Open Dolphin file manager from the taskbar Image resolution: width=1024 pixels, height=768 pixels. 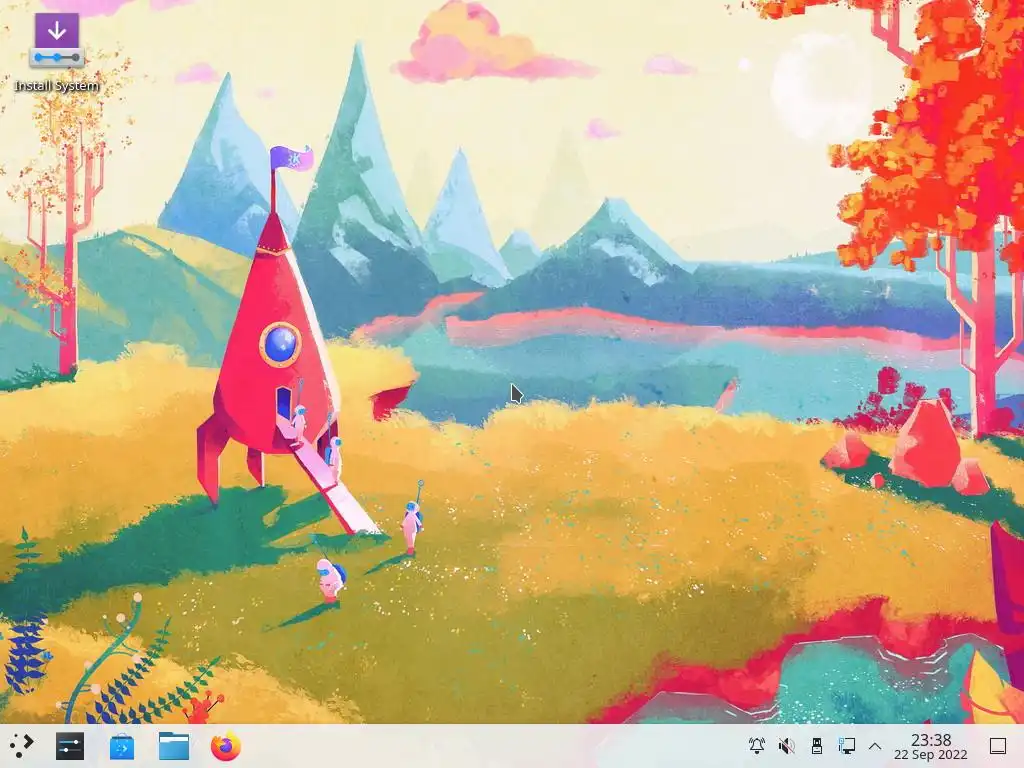click(x=174, y=746)
